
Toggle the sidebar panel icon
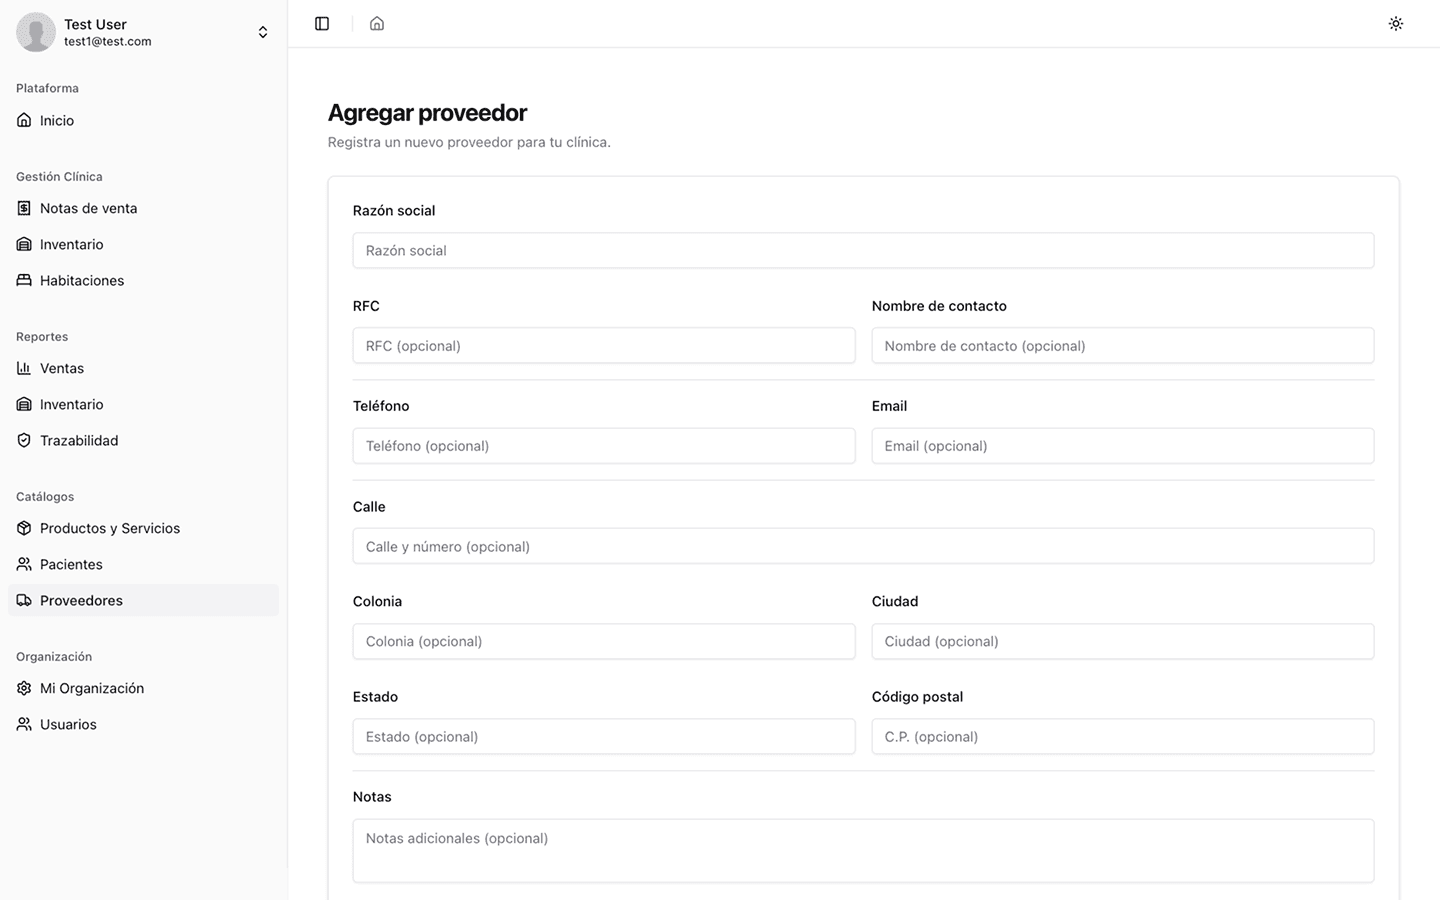(322, 24)
